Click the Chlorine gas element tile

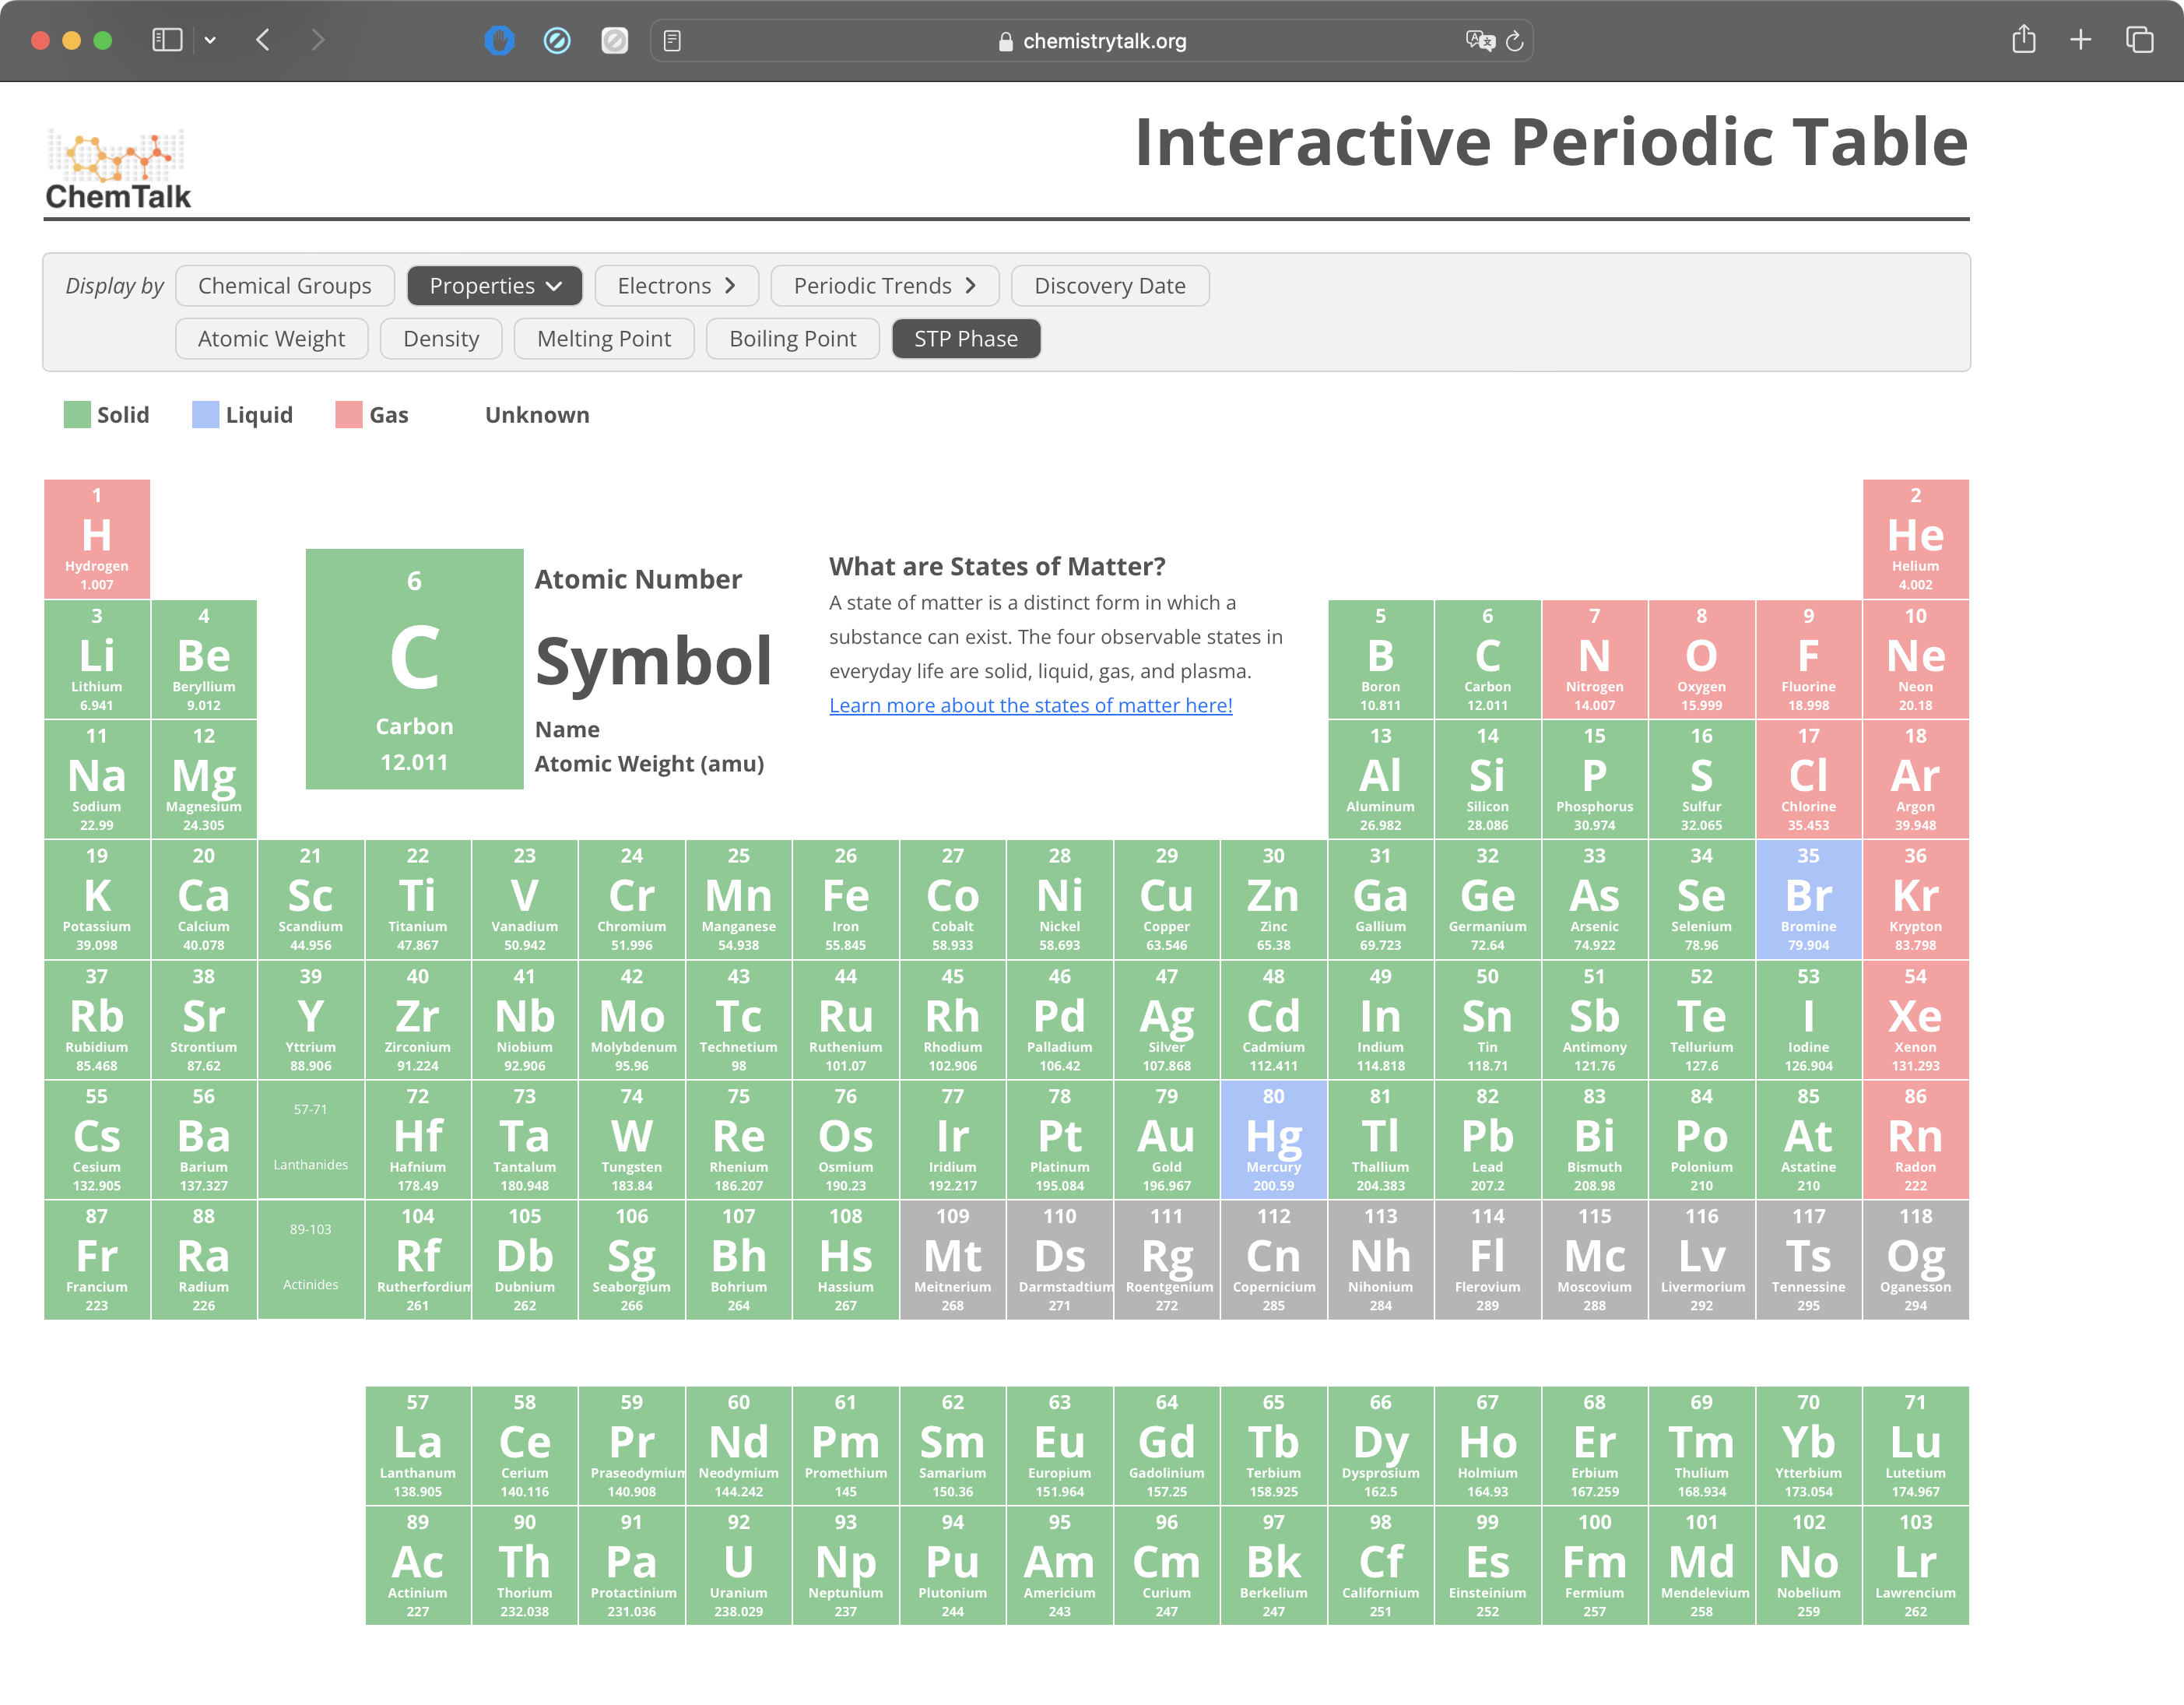1808,780
